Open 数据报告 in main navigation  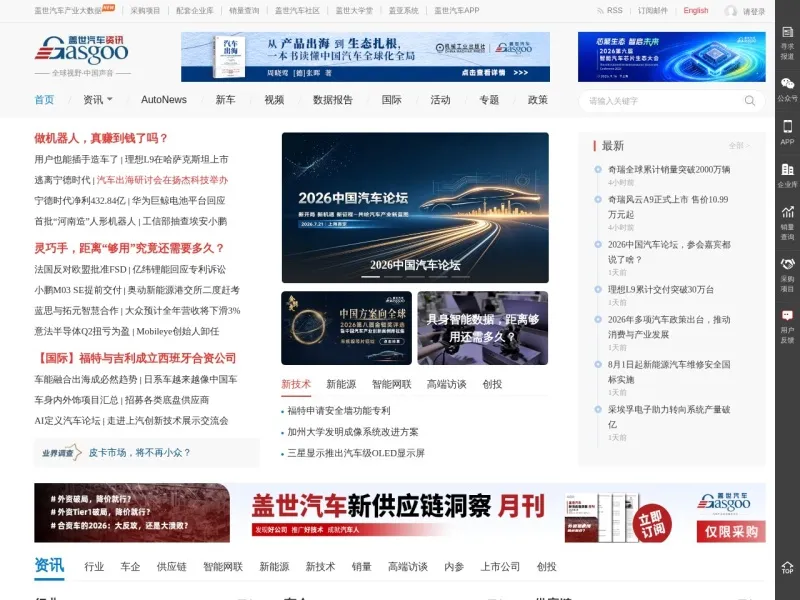tap(333, 99)
